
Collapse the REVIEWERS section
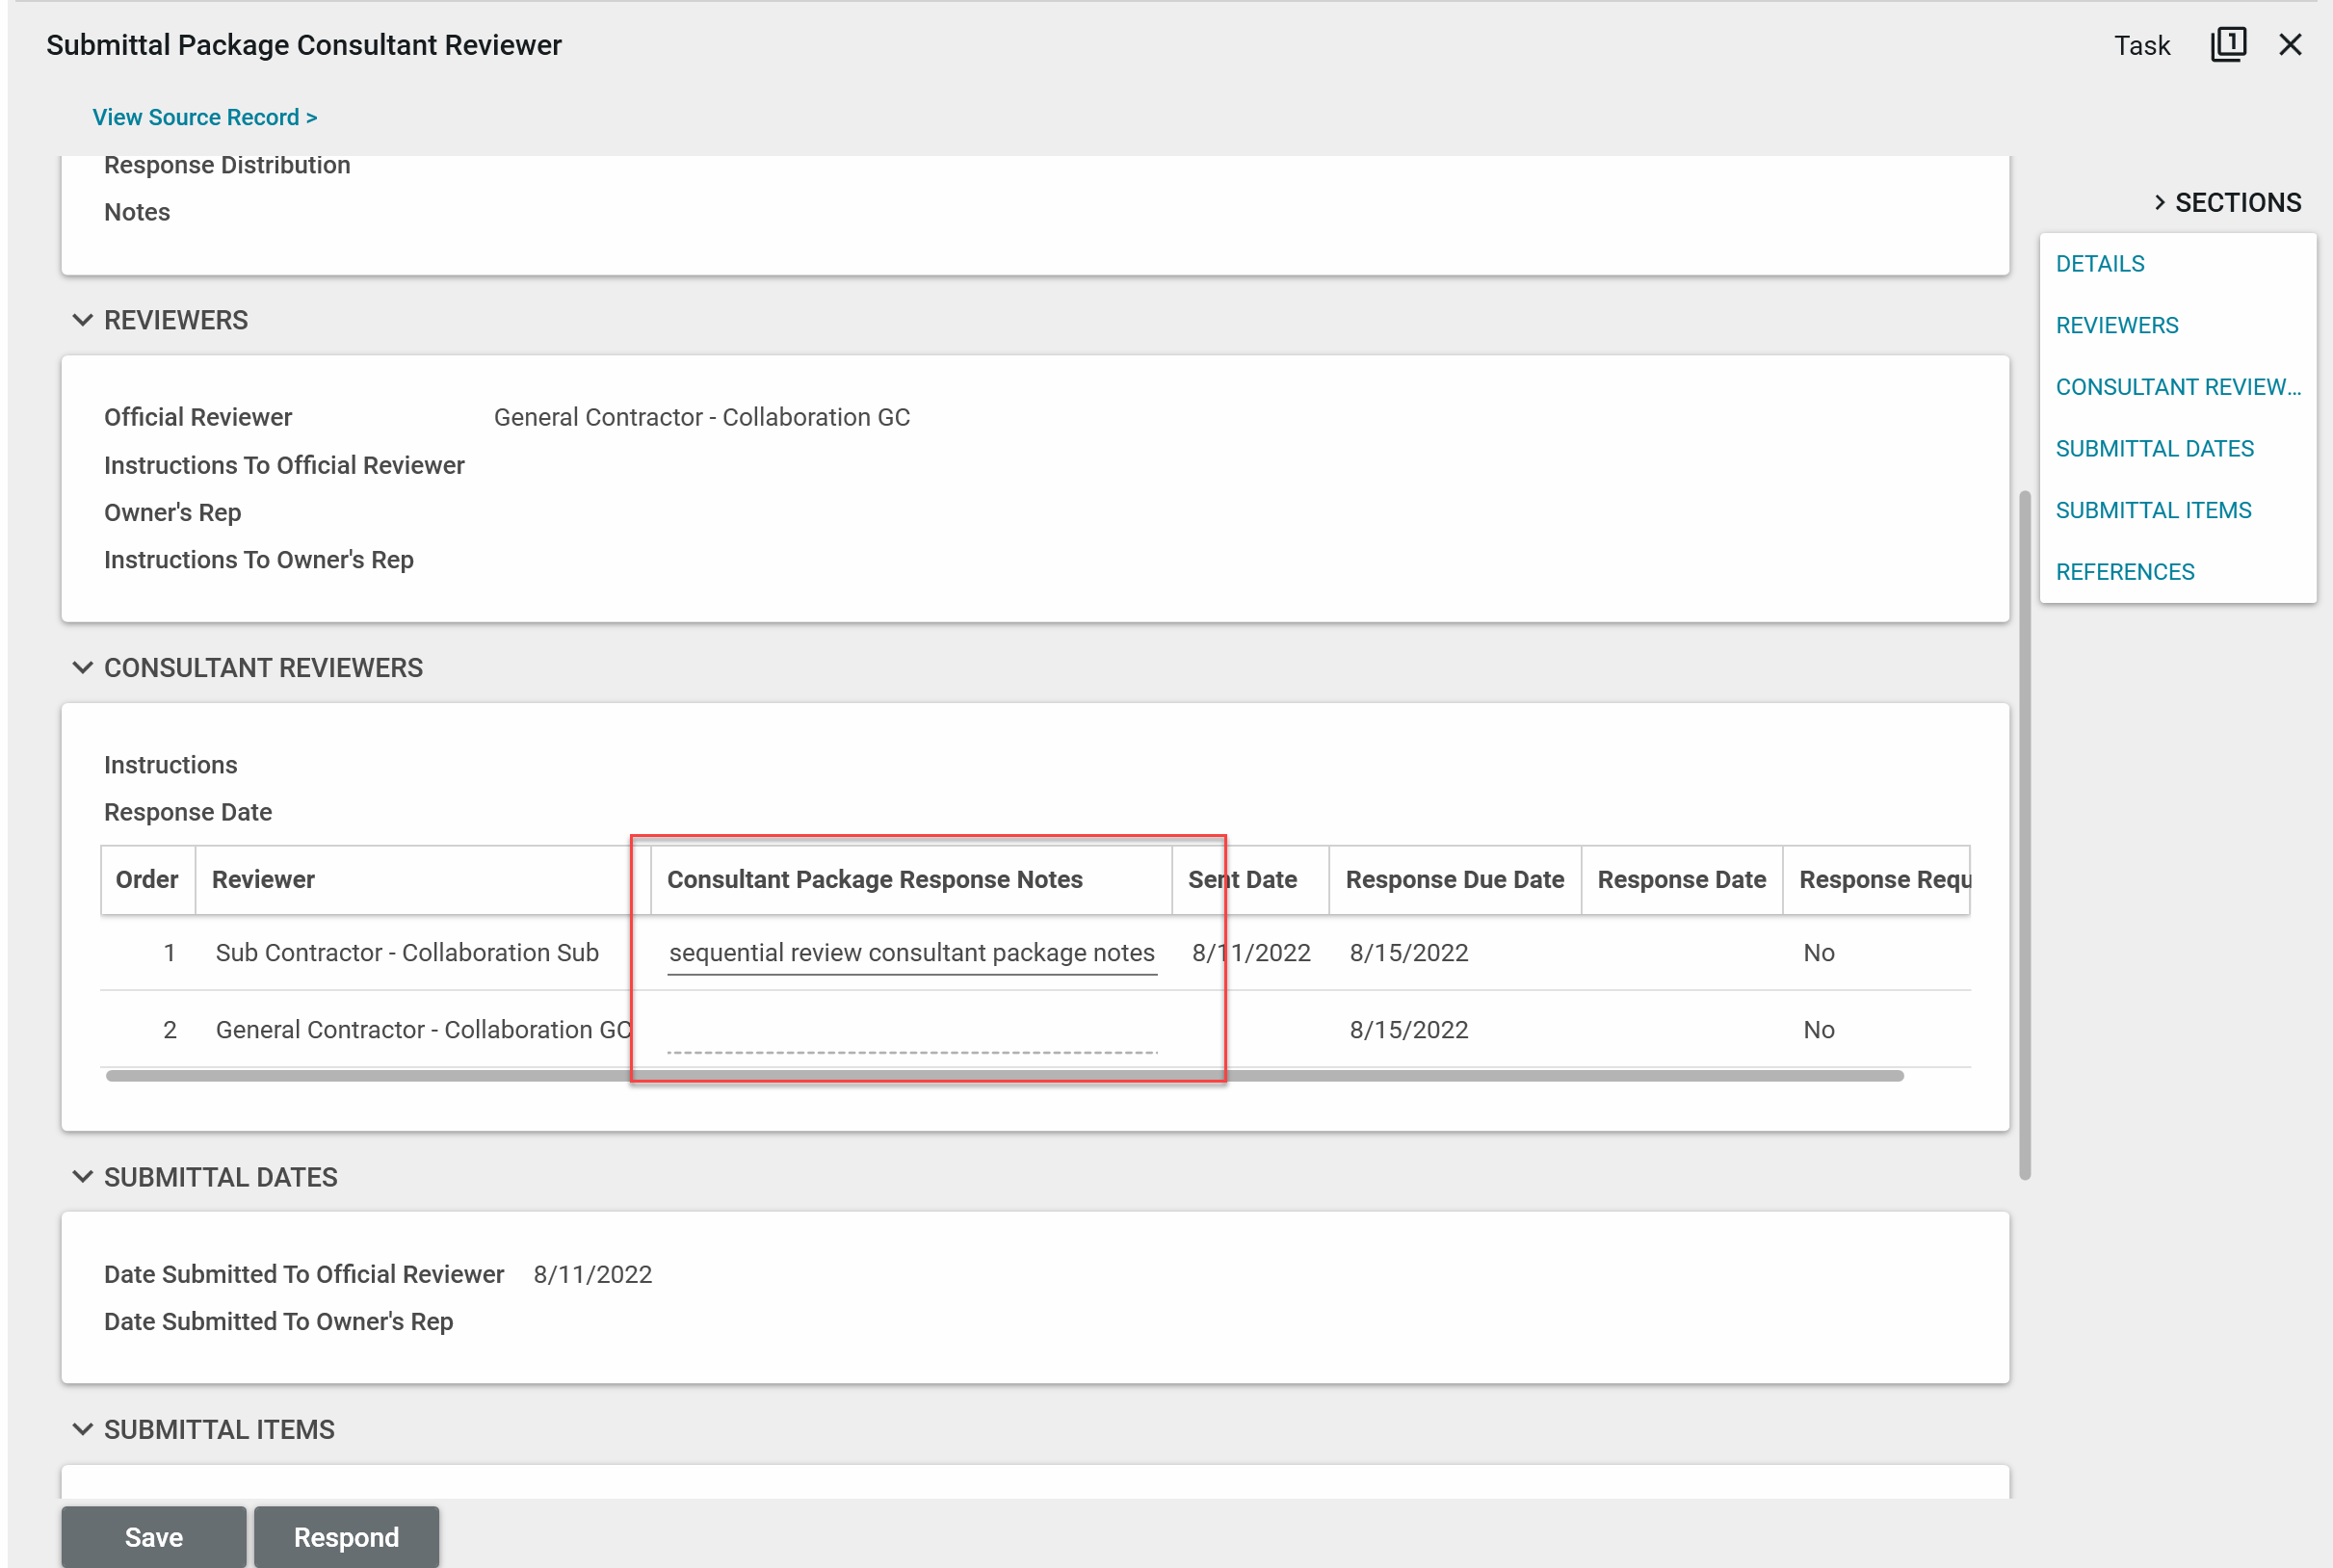(x=83, y=320)
